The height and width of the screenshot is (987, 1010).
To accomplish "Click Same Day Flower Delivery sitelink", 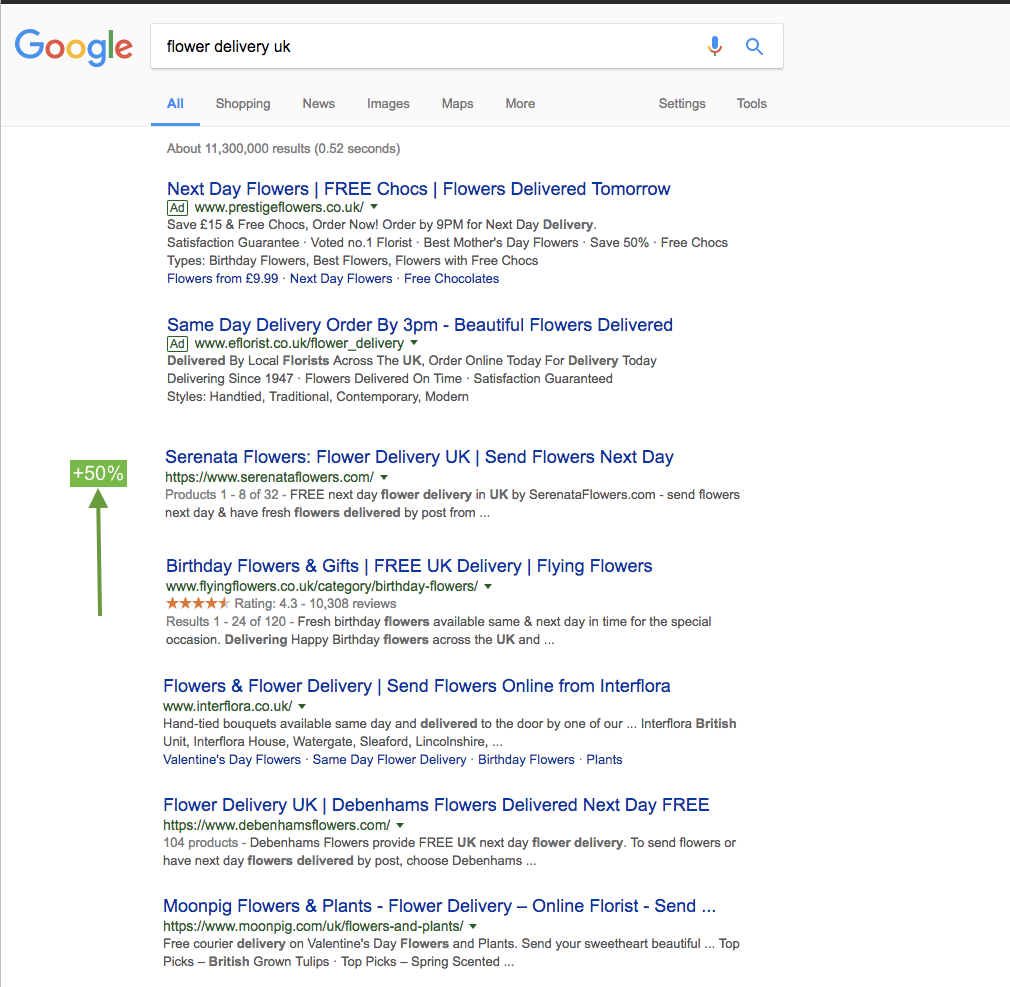I will pyautogui.click(x=389, y=760).
